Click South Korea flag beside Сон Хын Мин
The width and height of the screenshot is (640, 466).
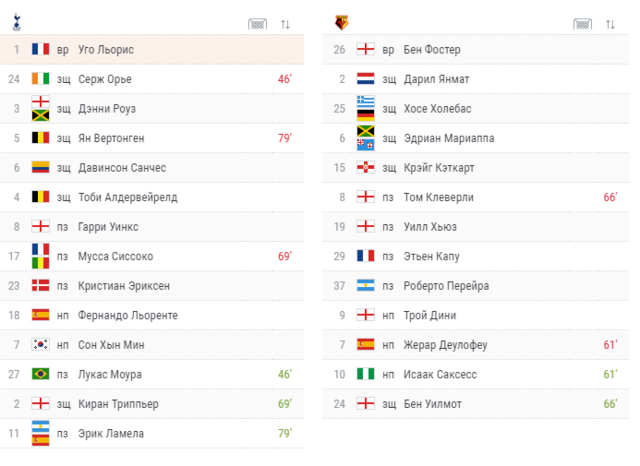(40, 345)
